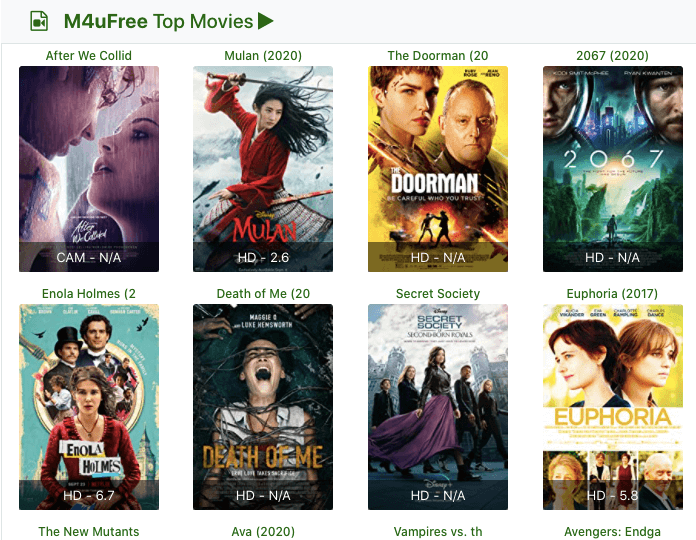Click the CAM - N/A quality badge

pyautogui.click(x=89, y=257)
